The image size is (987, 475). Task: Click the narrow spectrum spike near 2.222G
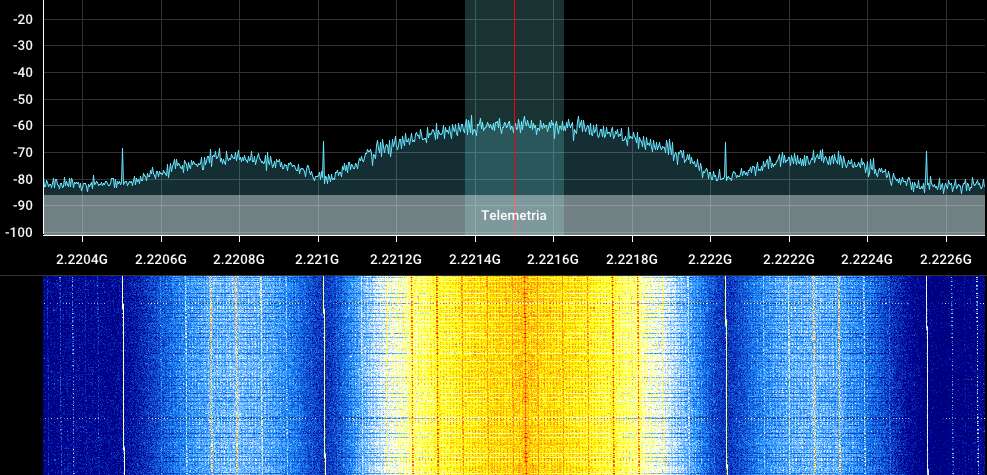pos(726,155)
